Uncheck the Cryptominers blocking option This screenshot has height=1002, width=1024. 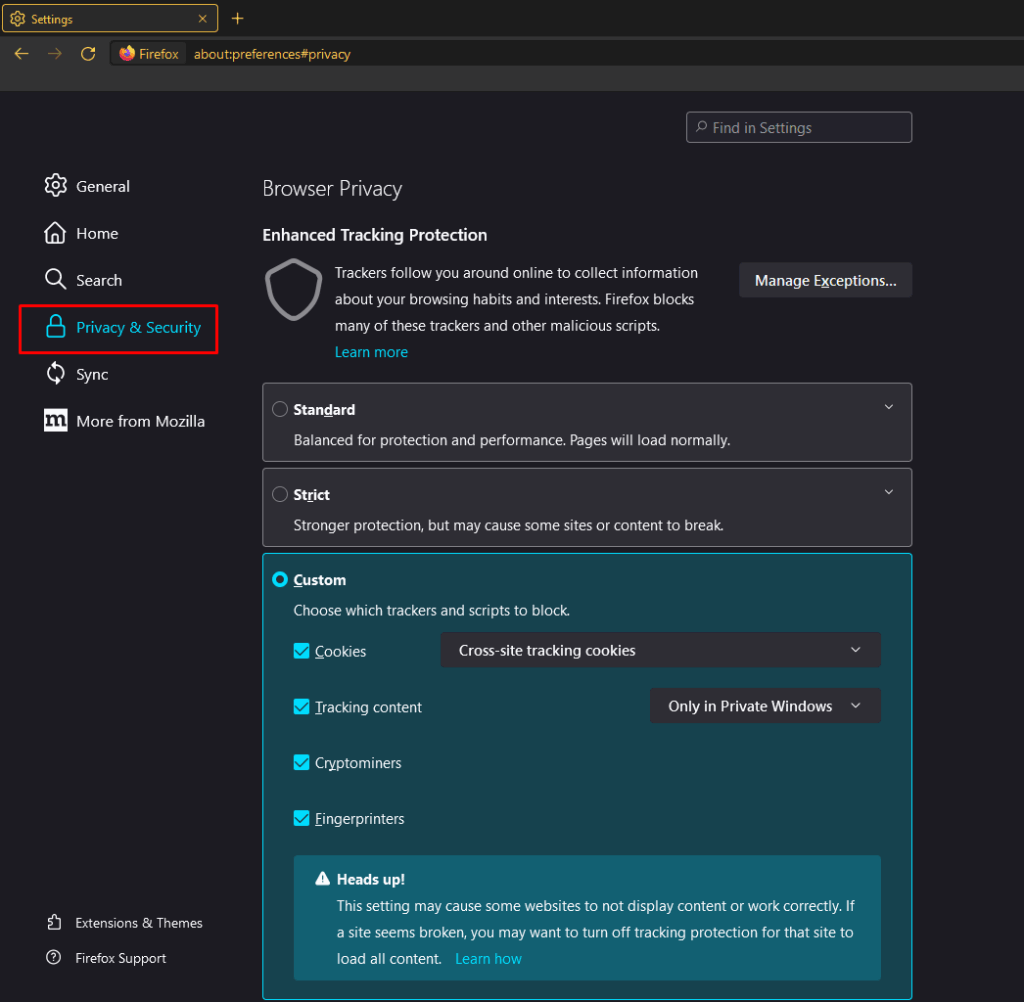coord(301,762)
